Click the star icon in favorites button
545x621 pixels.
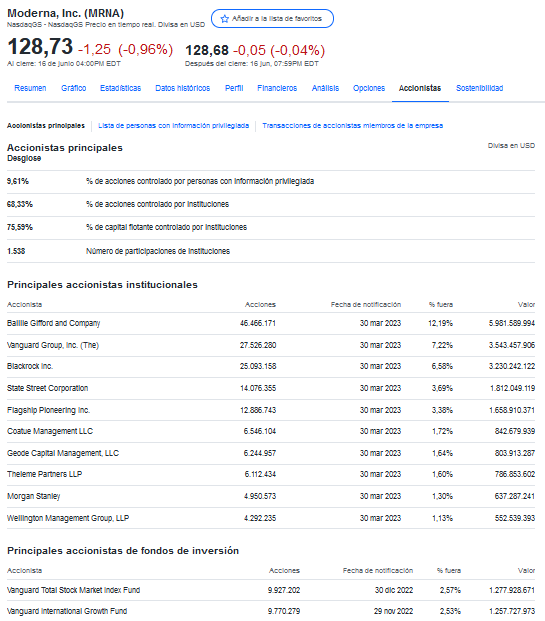[x=225, y=19]
